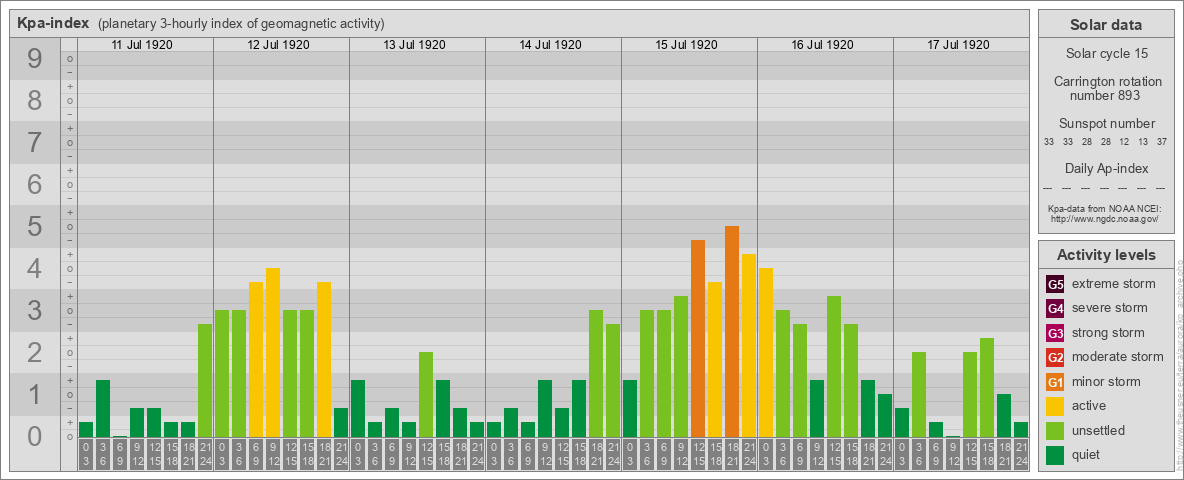Click the dark green 3-6 bar on 11 Jul

click(103, 408)
